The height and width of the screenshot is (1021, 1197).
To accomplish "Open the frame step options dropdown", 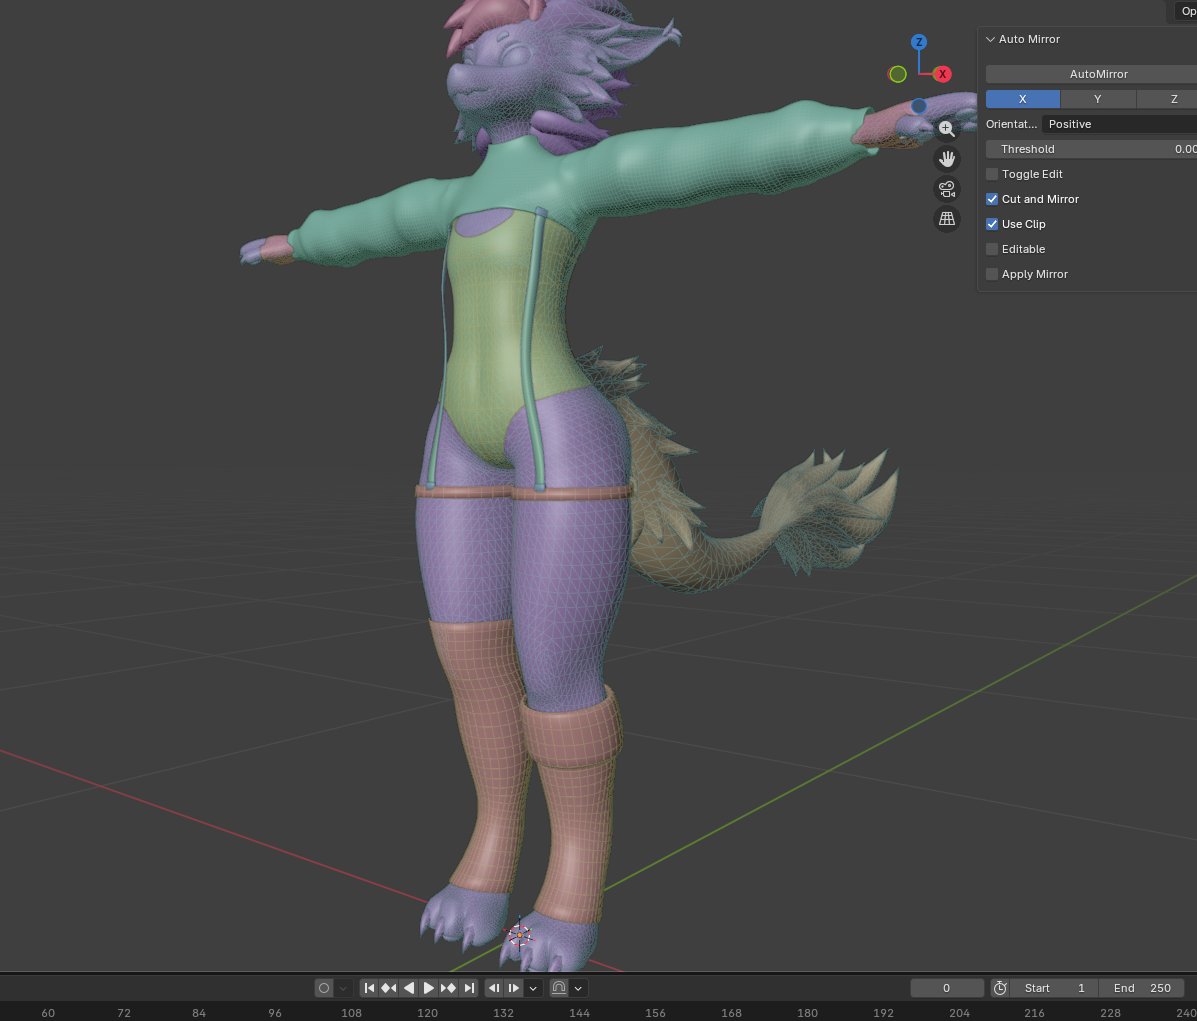I will (x=533, y=988).
